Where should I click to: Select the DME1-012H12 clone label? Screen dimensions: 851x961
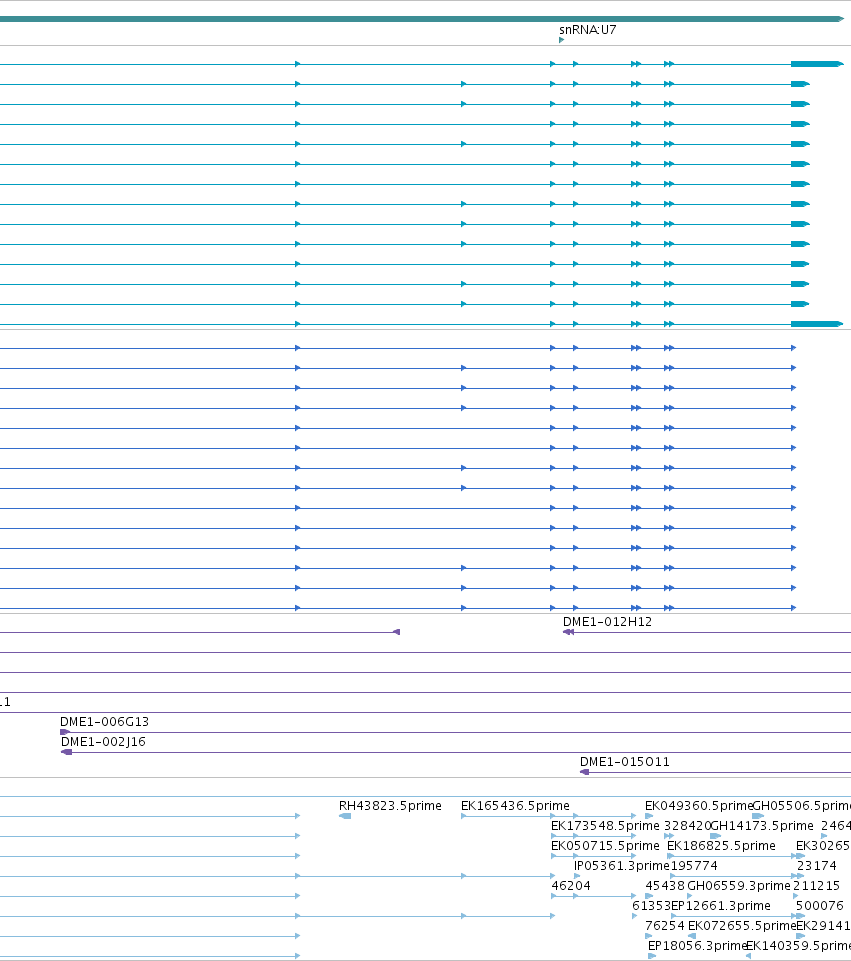point(607,621)
